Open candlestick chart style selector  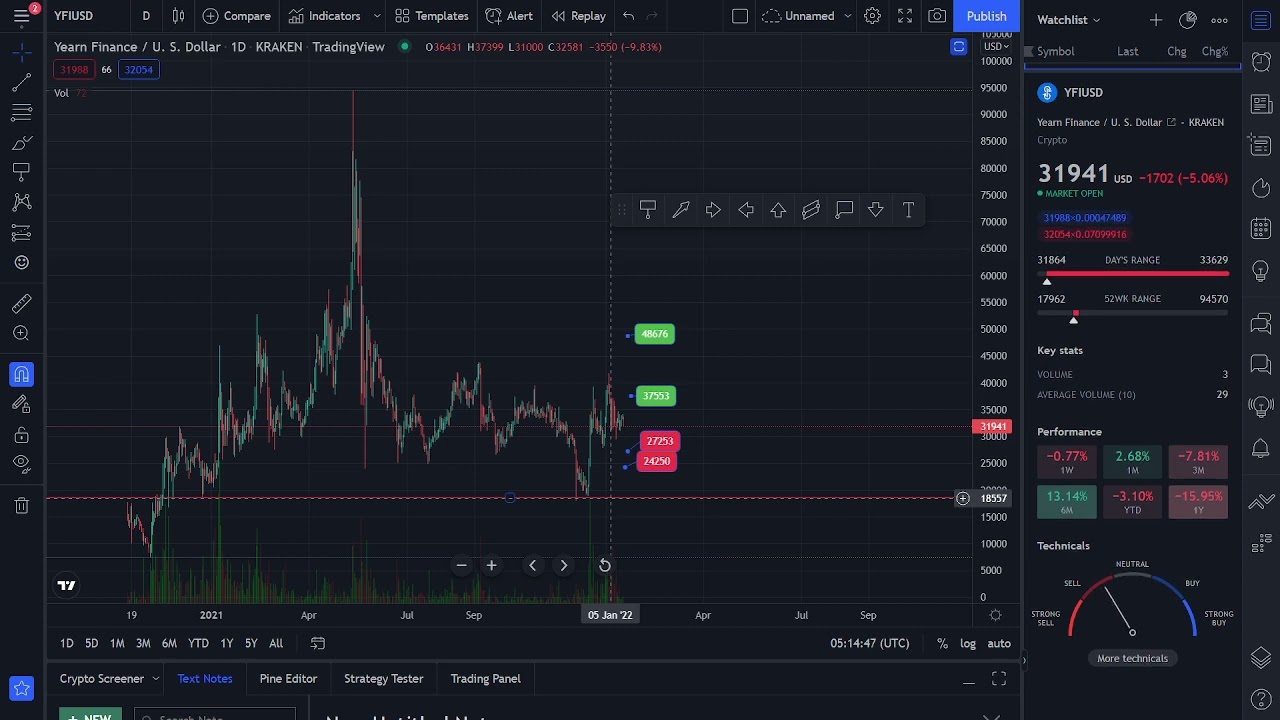coord(178,16)
